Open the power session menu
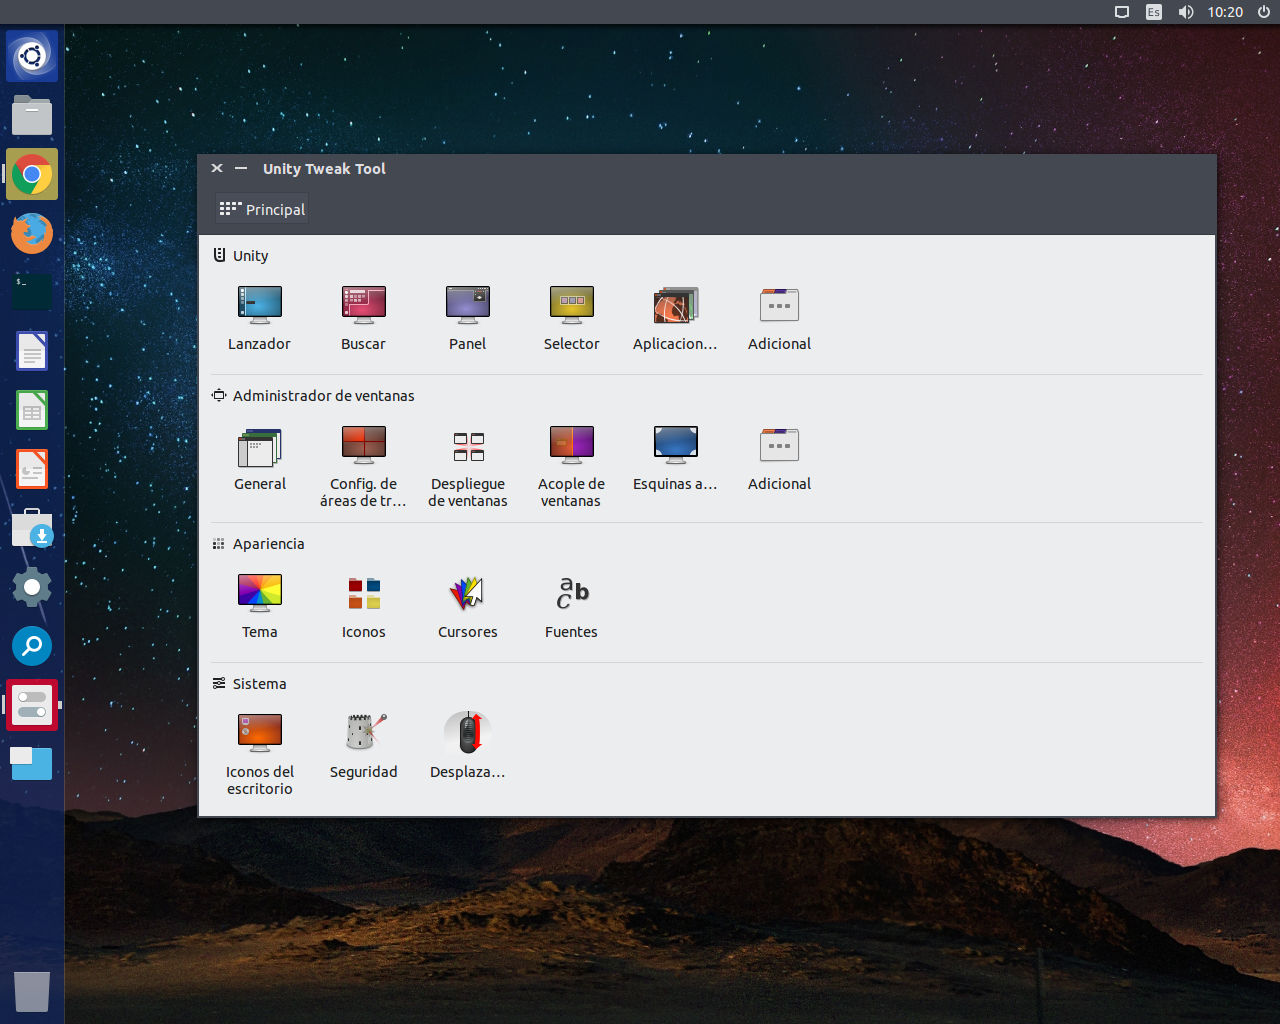 click(x=1264, y=12)
